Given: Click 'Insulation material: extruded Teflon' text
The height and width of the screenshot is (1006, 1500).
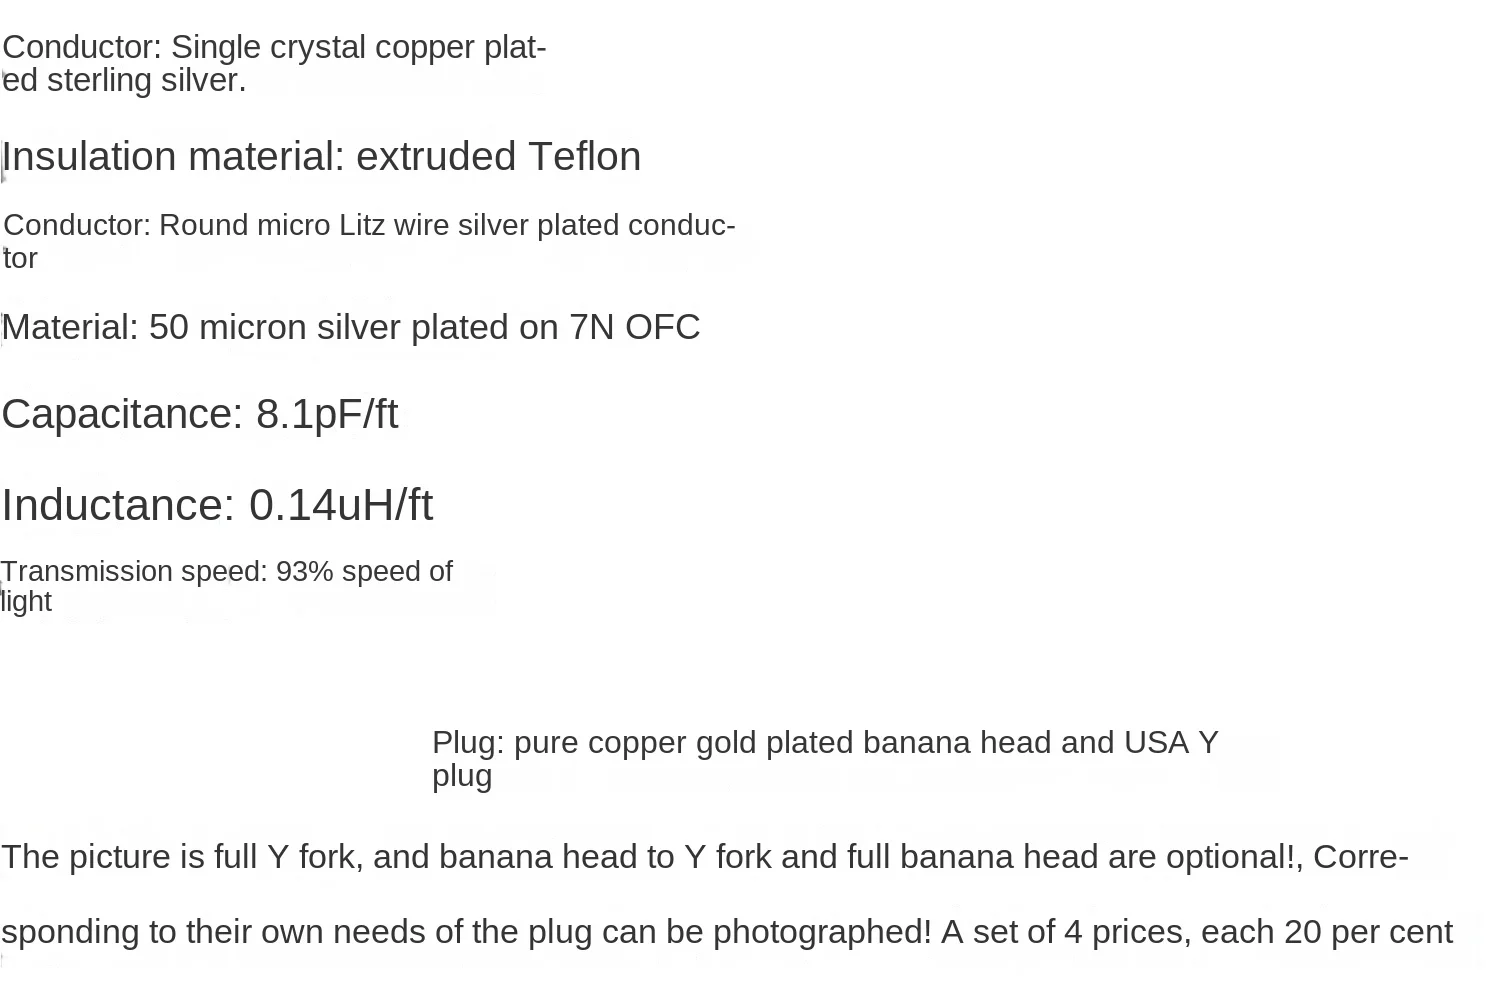Looking at the screenshot, I should coord(321,157).
